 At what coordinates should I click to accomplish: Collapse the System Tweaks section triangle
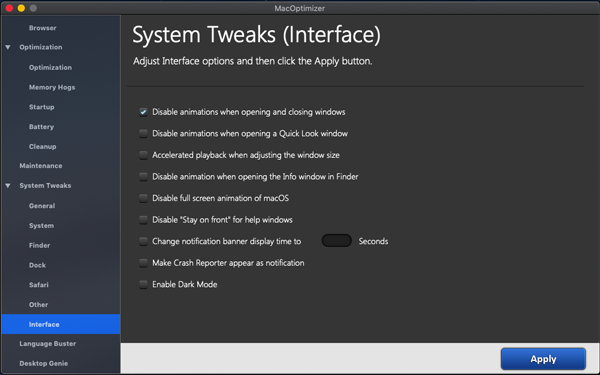pyautogui.click(x=8, y=186)
